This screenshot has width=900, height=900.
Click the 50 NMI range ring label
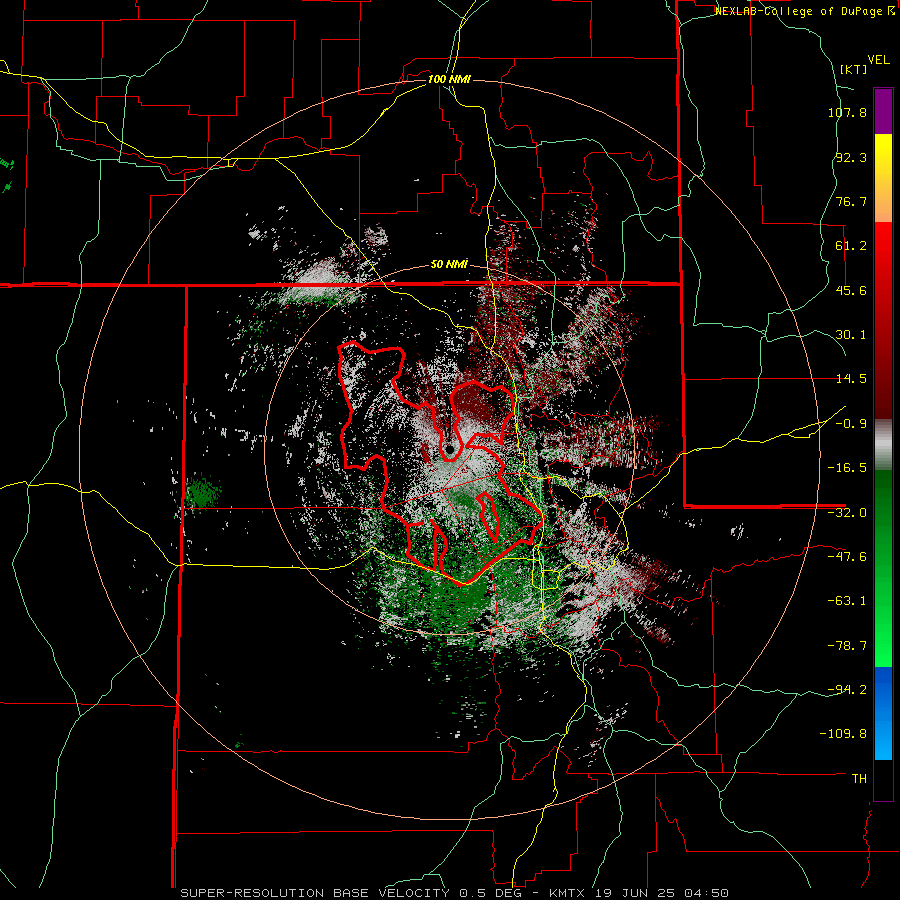click(449, 265)
